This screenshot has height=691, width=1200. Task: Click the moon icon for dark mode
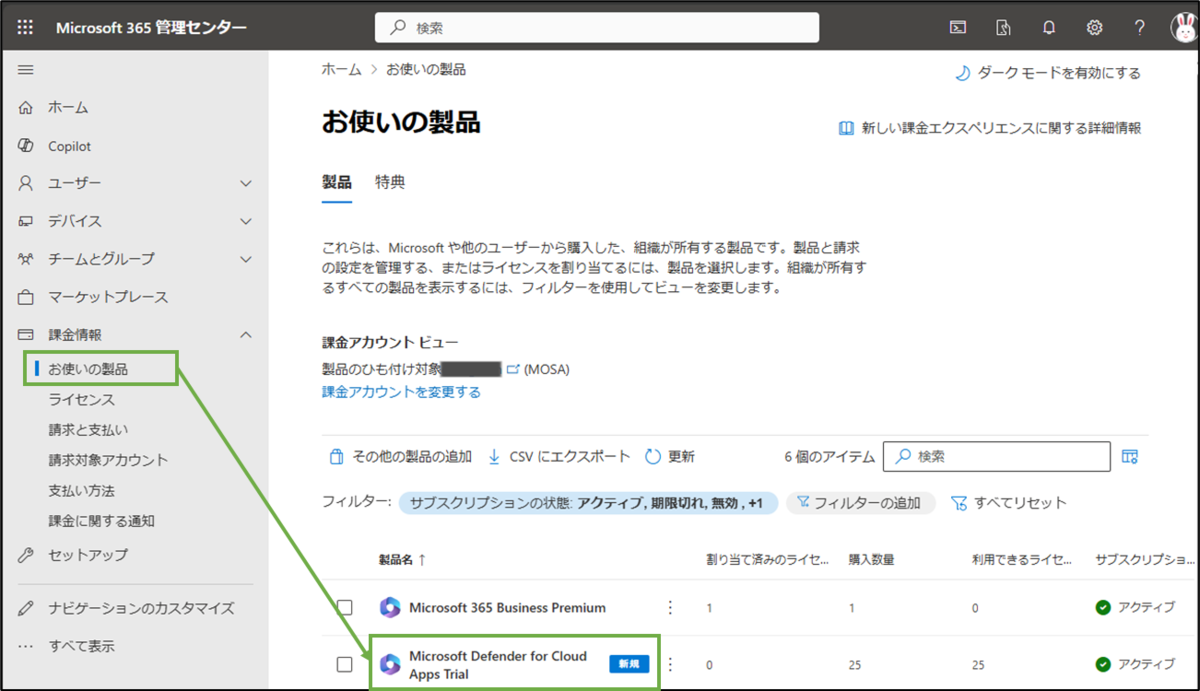(x=962, y=73)
